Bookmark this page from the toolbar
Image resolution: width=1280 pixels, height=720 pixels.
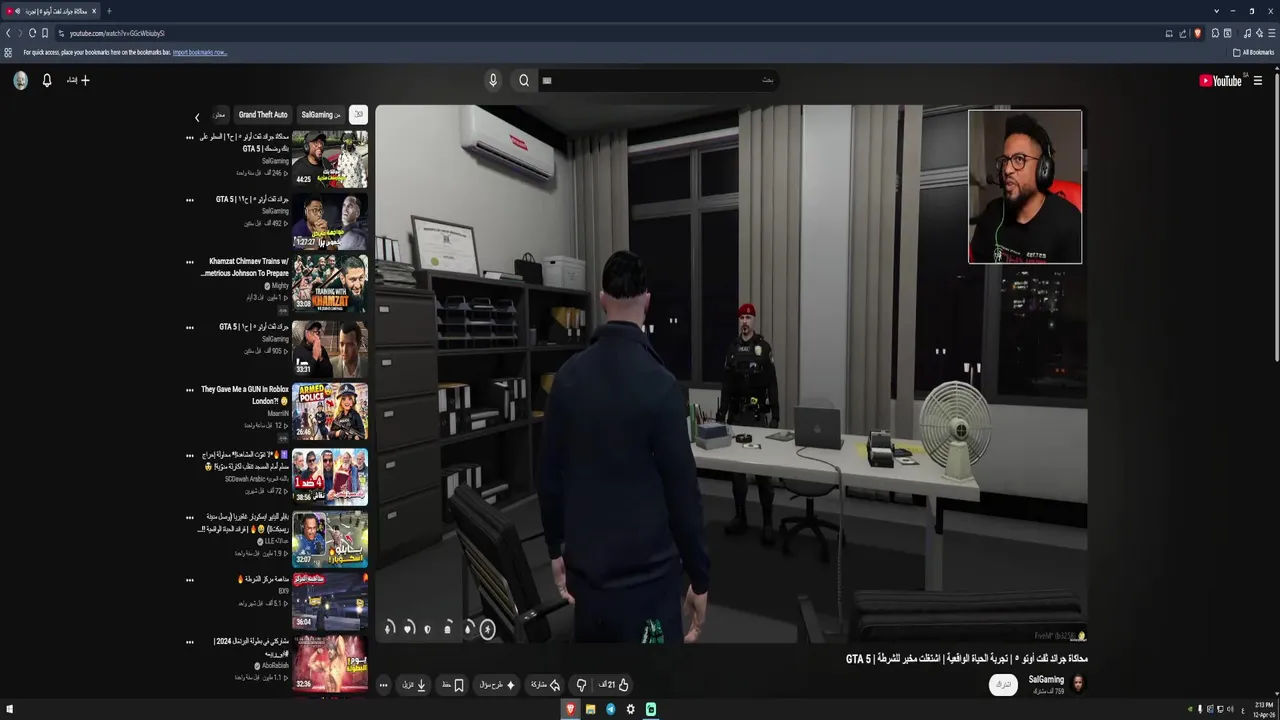(45, 33)
